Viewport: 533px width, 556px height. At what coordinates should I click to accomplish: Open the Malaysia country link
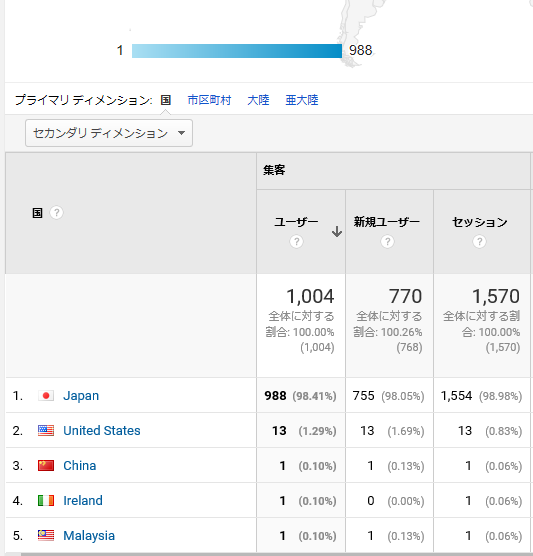pyautogui.click(x=89, y=536)
